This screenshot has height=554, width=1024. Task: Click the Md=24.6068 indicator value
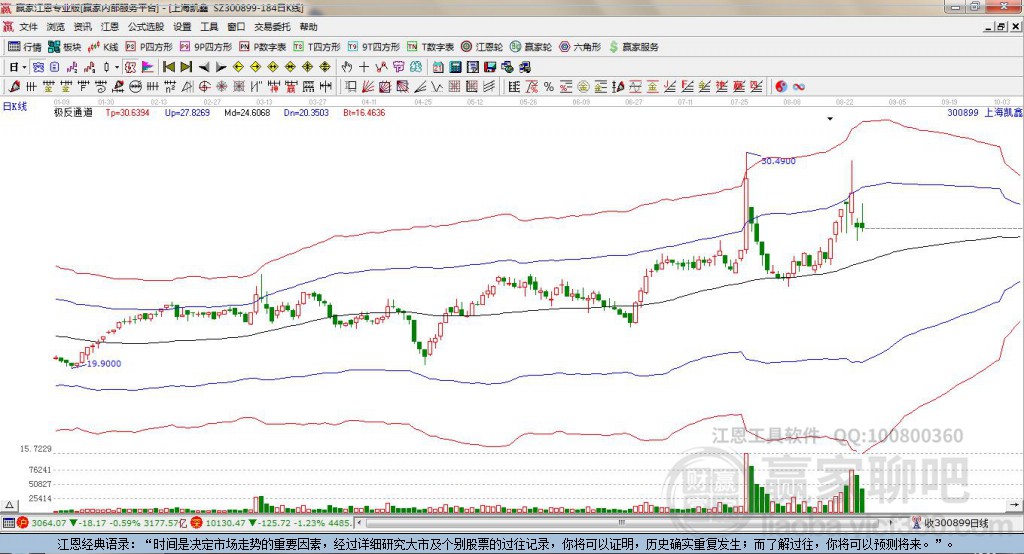247,112
